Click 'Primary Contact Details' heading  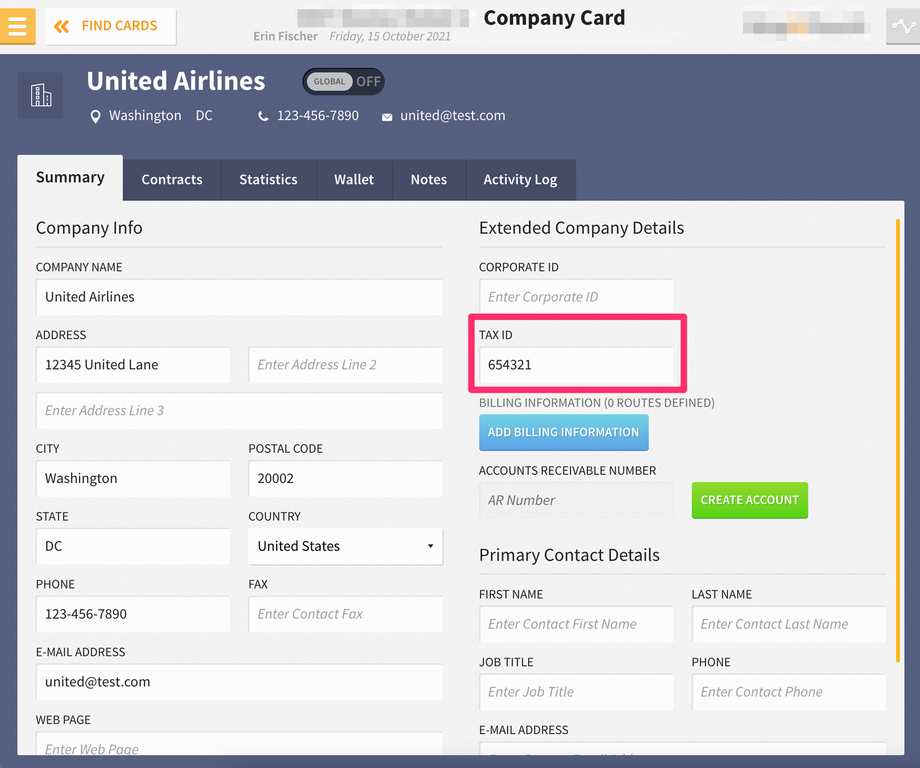[569, 555]
